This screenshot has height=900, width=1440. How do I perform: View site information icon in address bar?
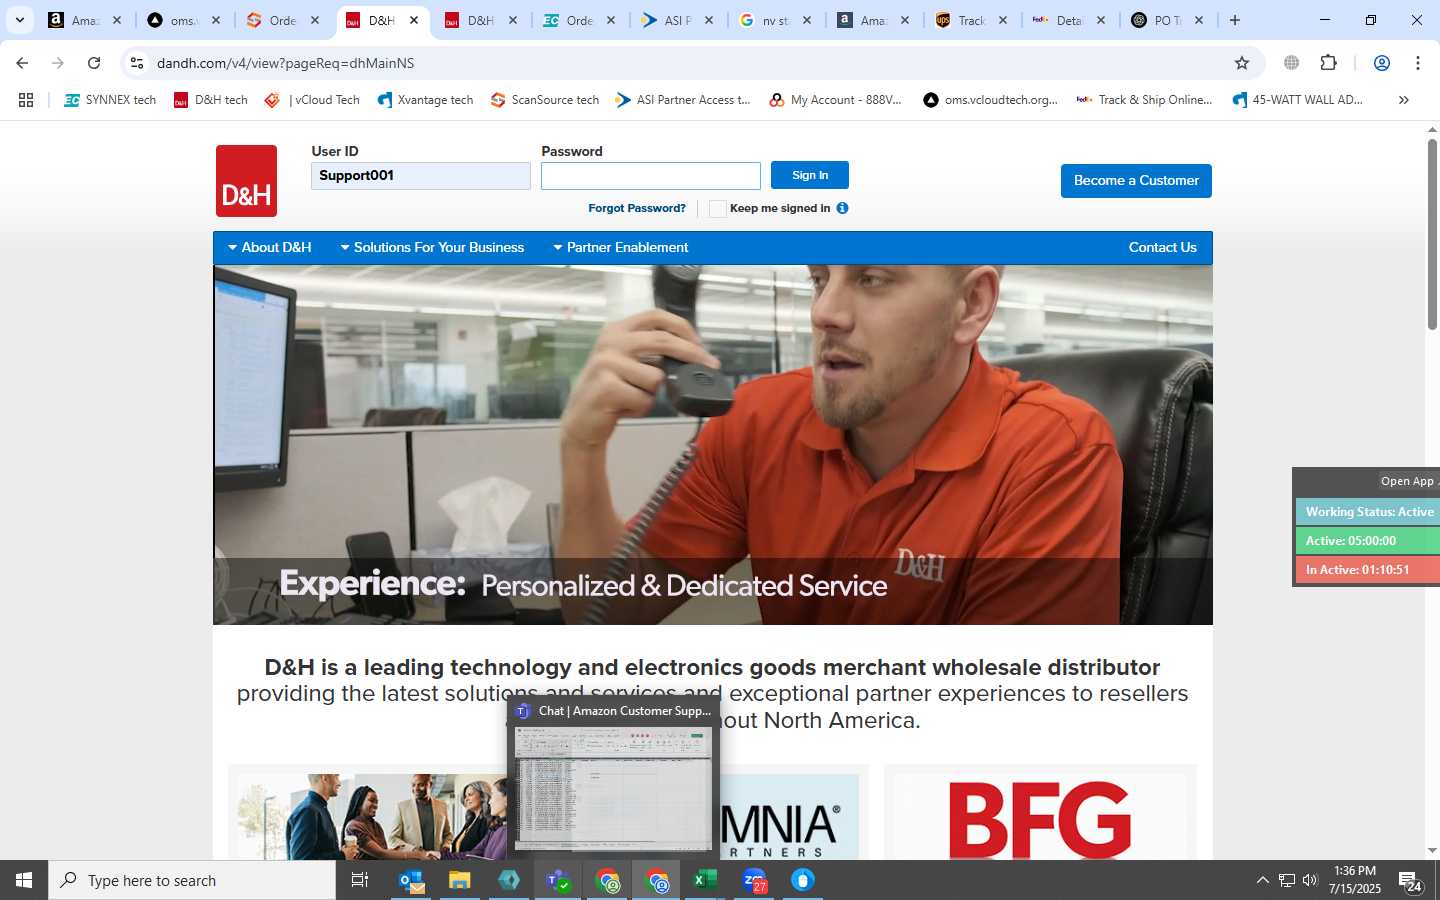(x=137, y=63)
